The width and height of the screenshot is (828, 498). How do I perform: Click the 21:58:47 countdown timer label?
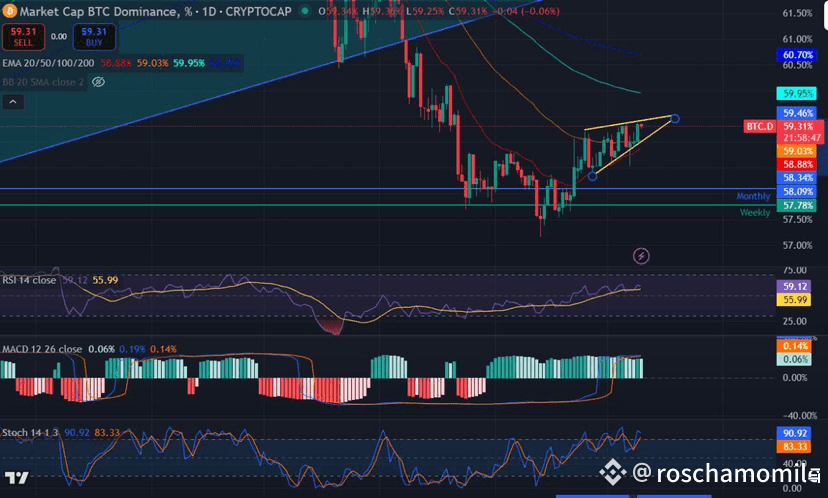pyautogui.click(x=801, y=138)
